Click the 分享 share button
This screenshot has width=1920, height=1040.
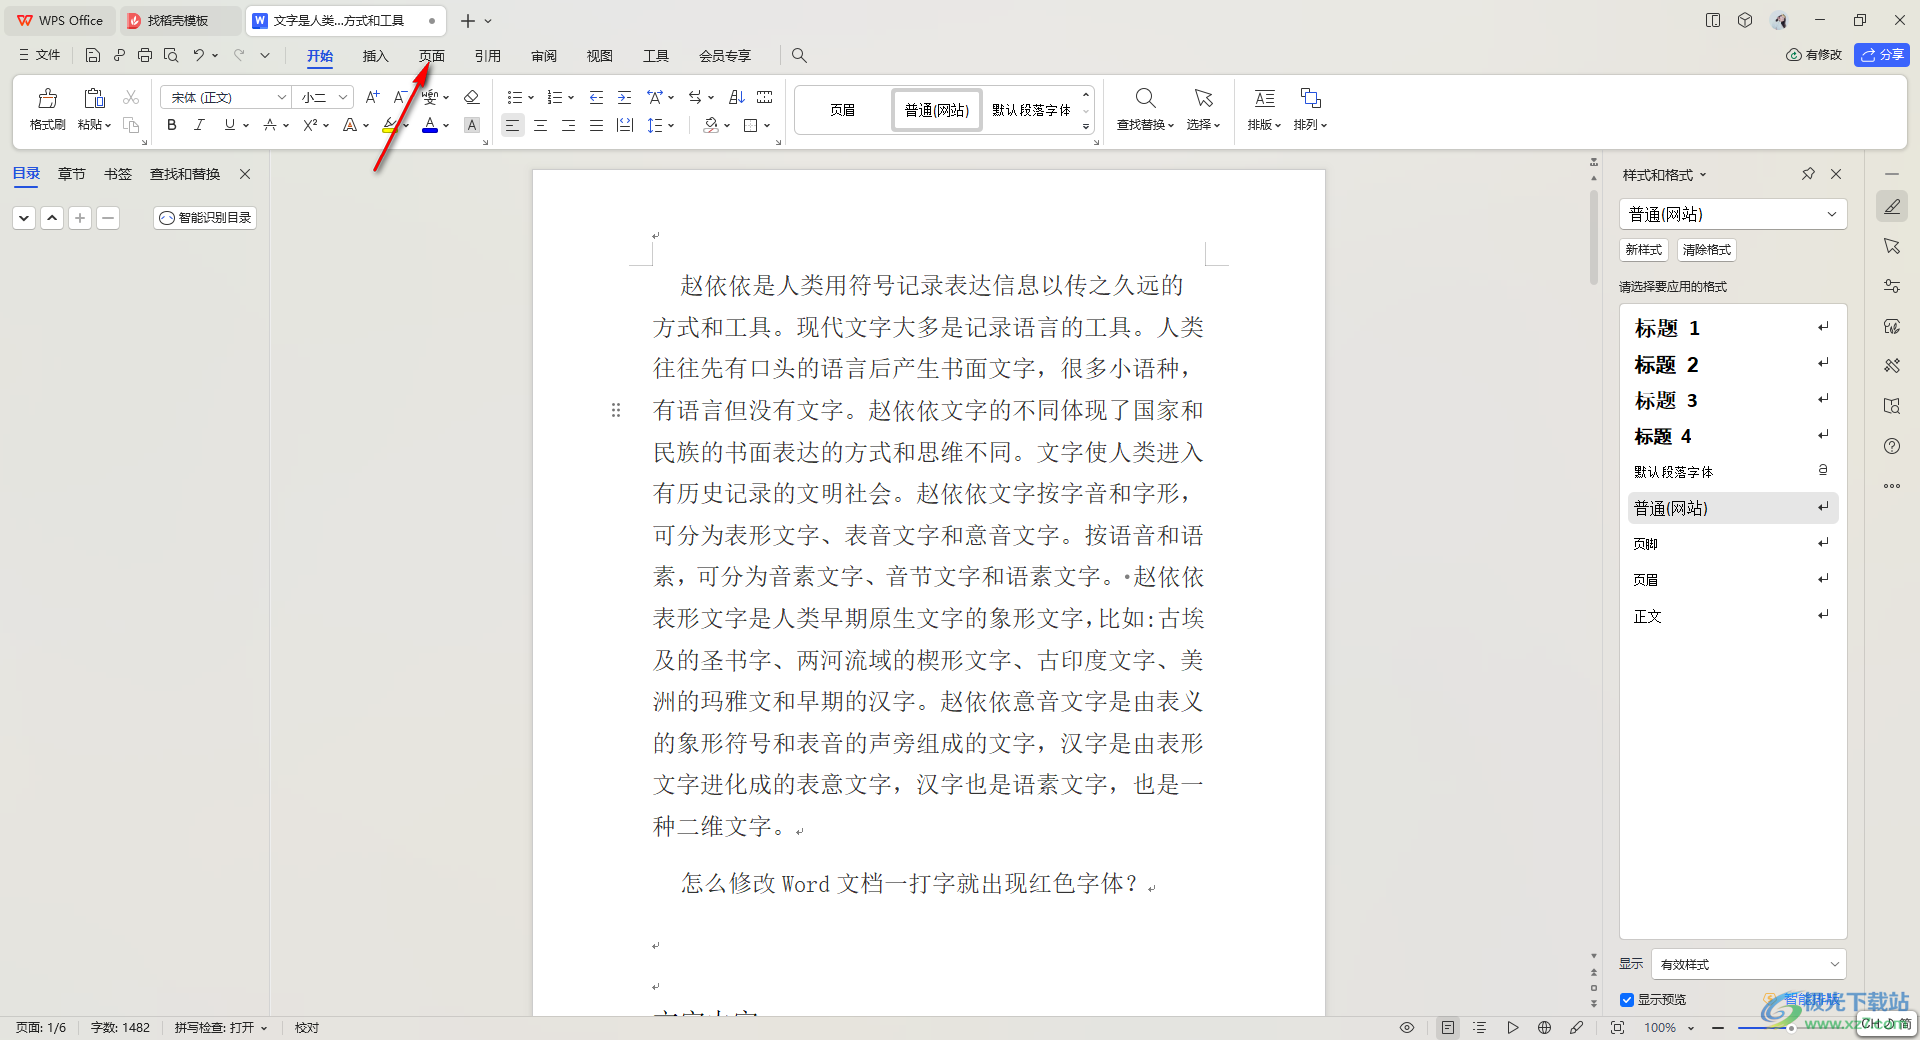[x=1882, y=55]
